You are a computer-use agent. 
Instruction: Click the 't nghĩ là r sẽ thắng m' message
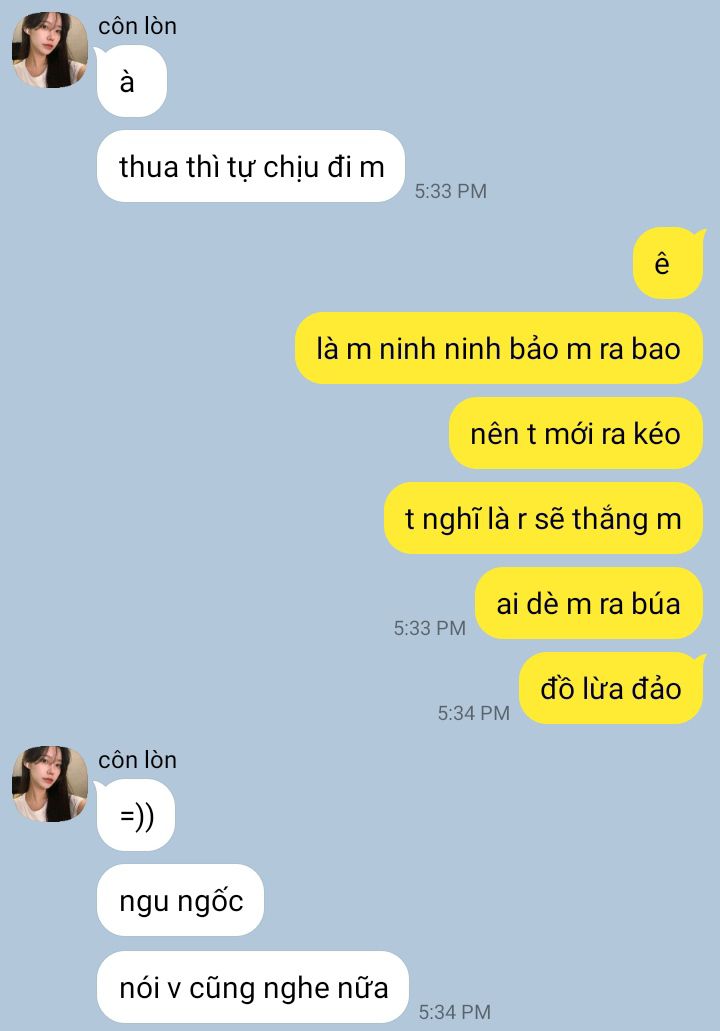coord(543,518)
